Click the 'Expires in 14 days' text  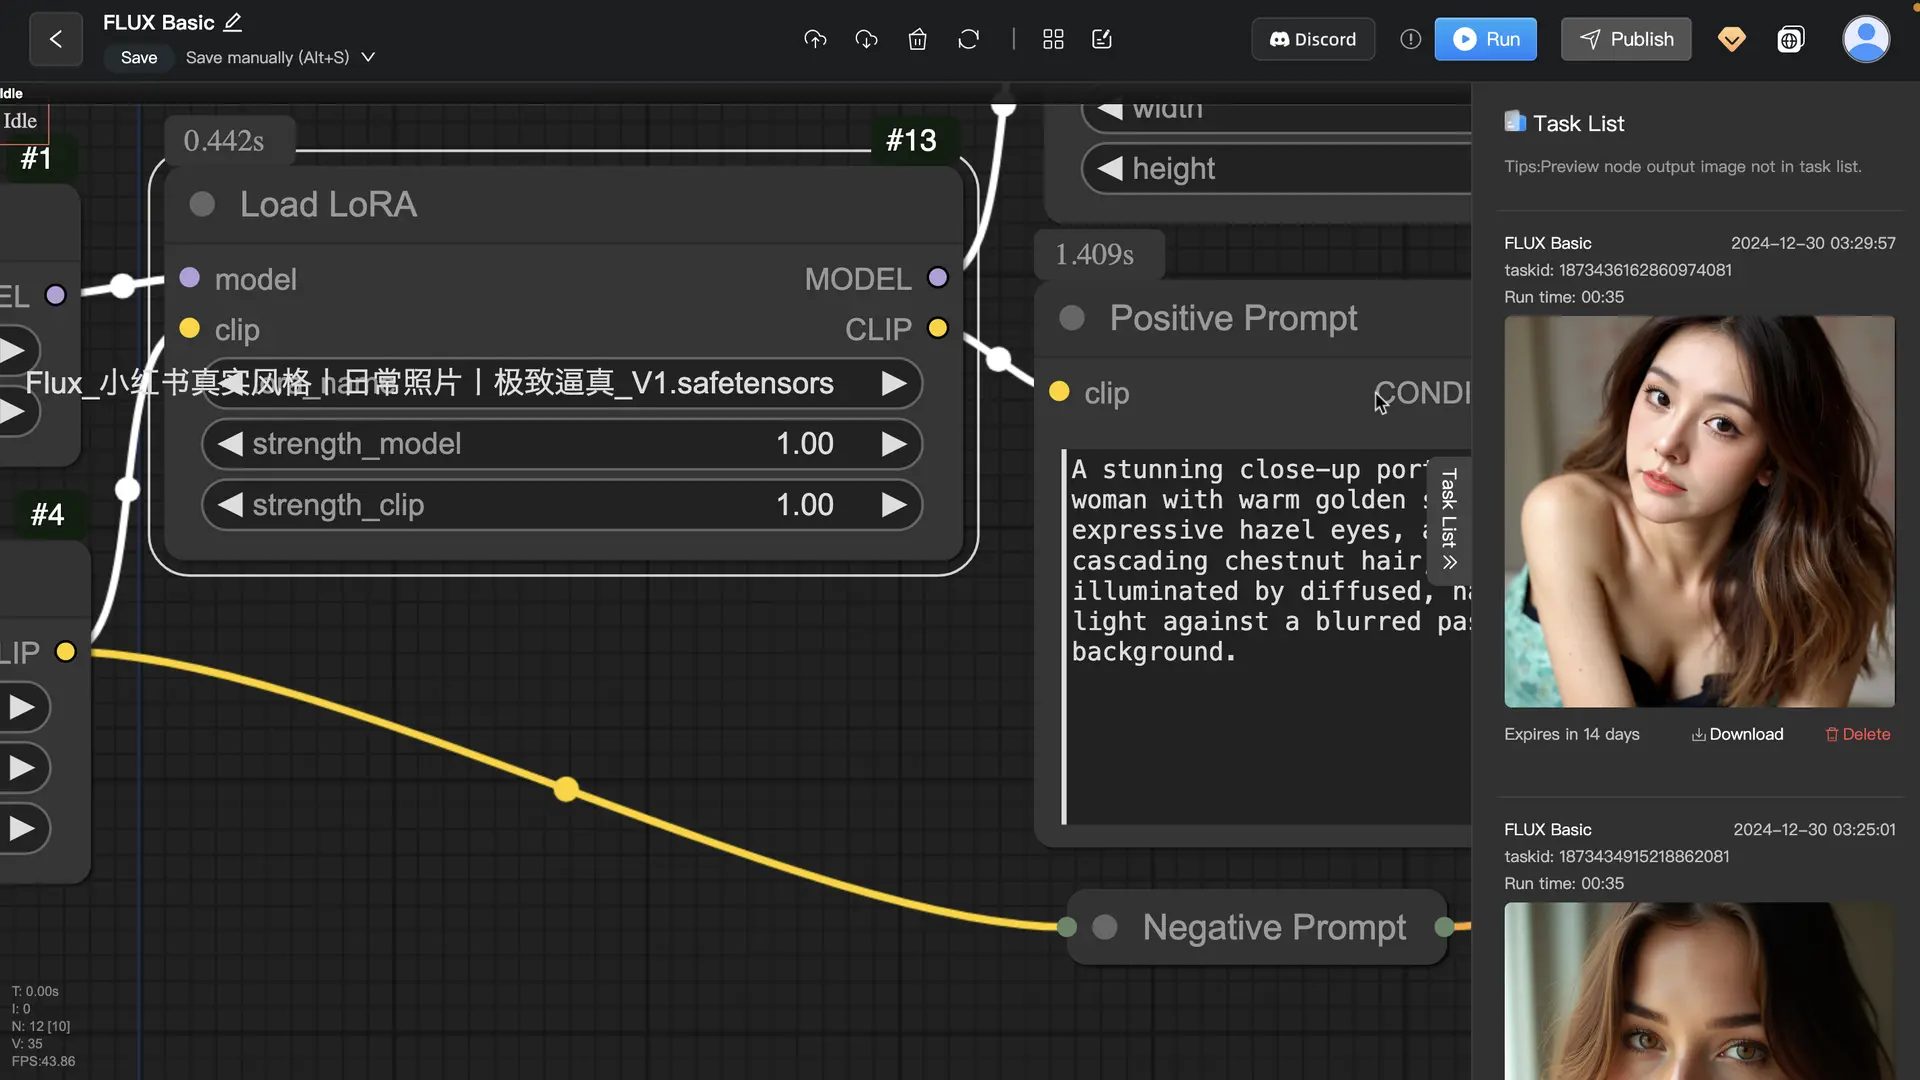[x=1571, y=734]
